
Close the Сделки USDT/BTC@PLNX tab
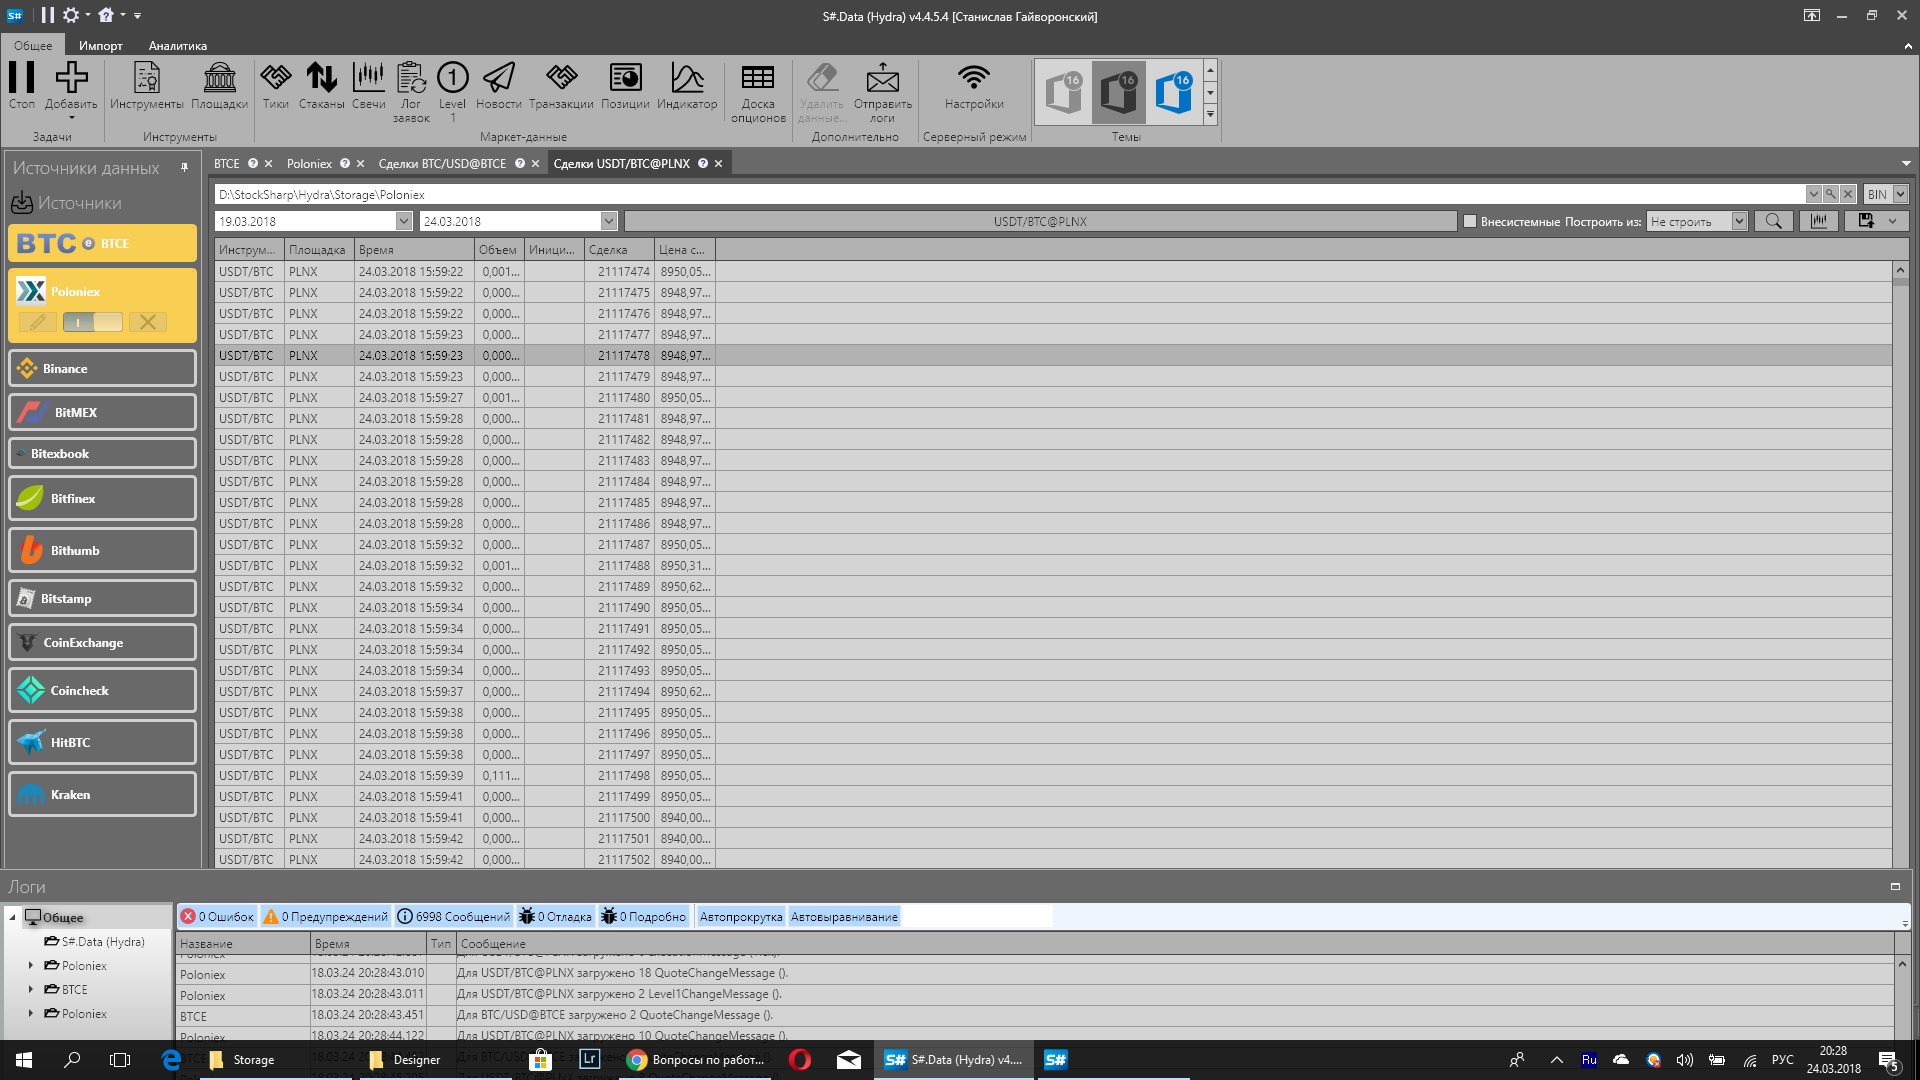point(718,163)
